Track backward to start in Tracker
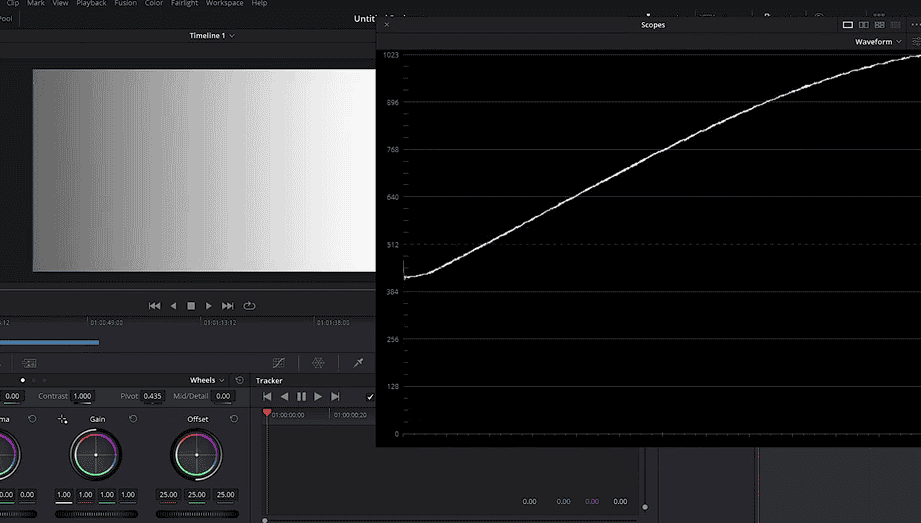The width and height of the screenshot is (921, 523). coord(267,397)
